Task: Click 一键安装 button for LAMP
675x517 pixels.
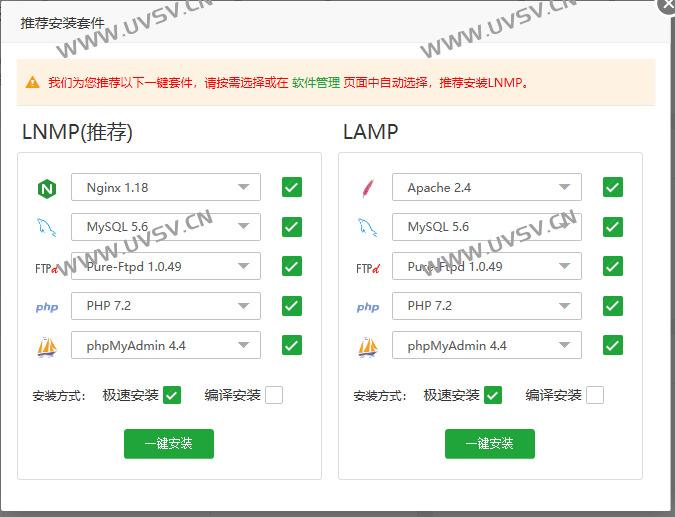Action: point(490,444)
